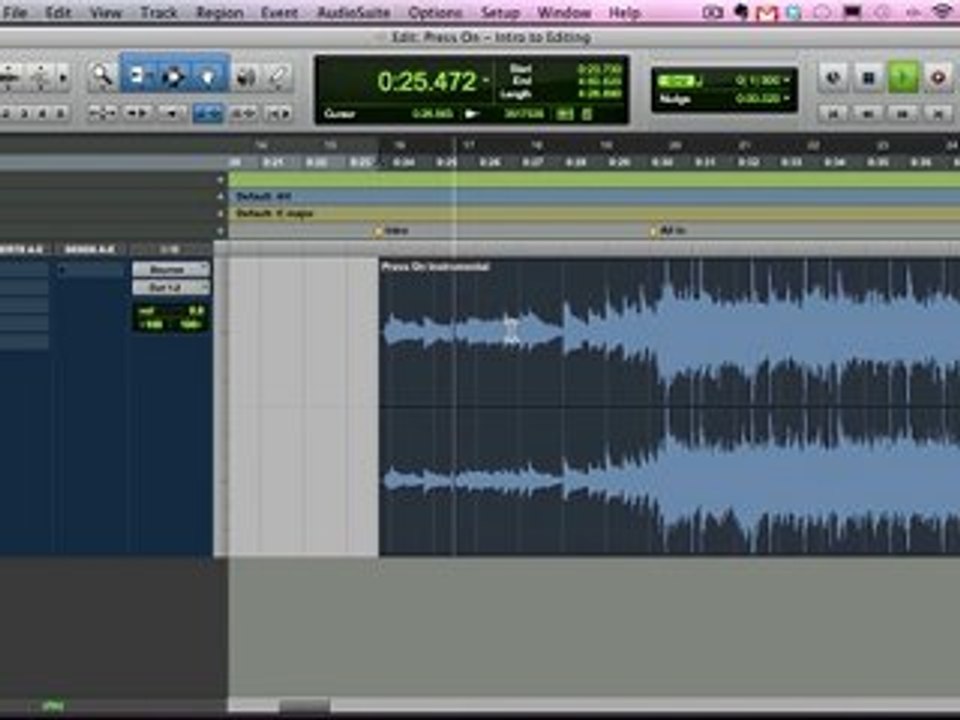Open the Track menu
Image resolution: width=960 pixels, height=720 pixels.
pos(159,12)
